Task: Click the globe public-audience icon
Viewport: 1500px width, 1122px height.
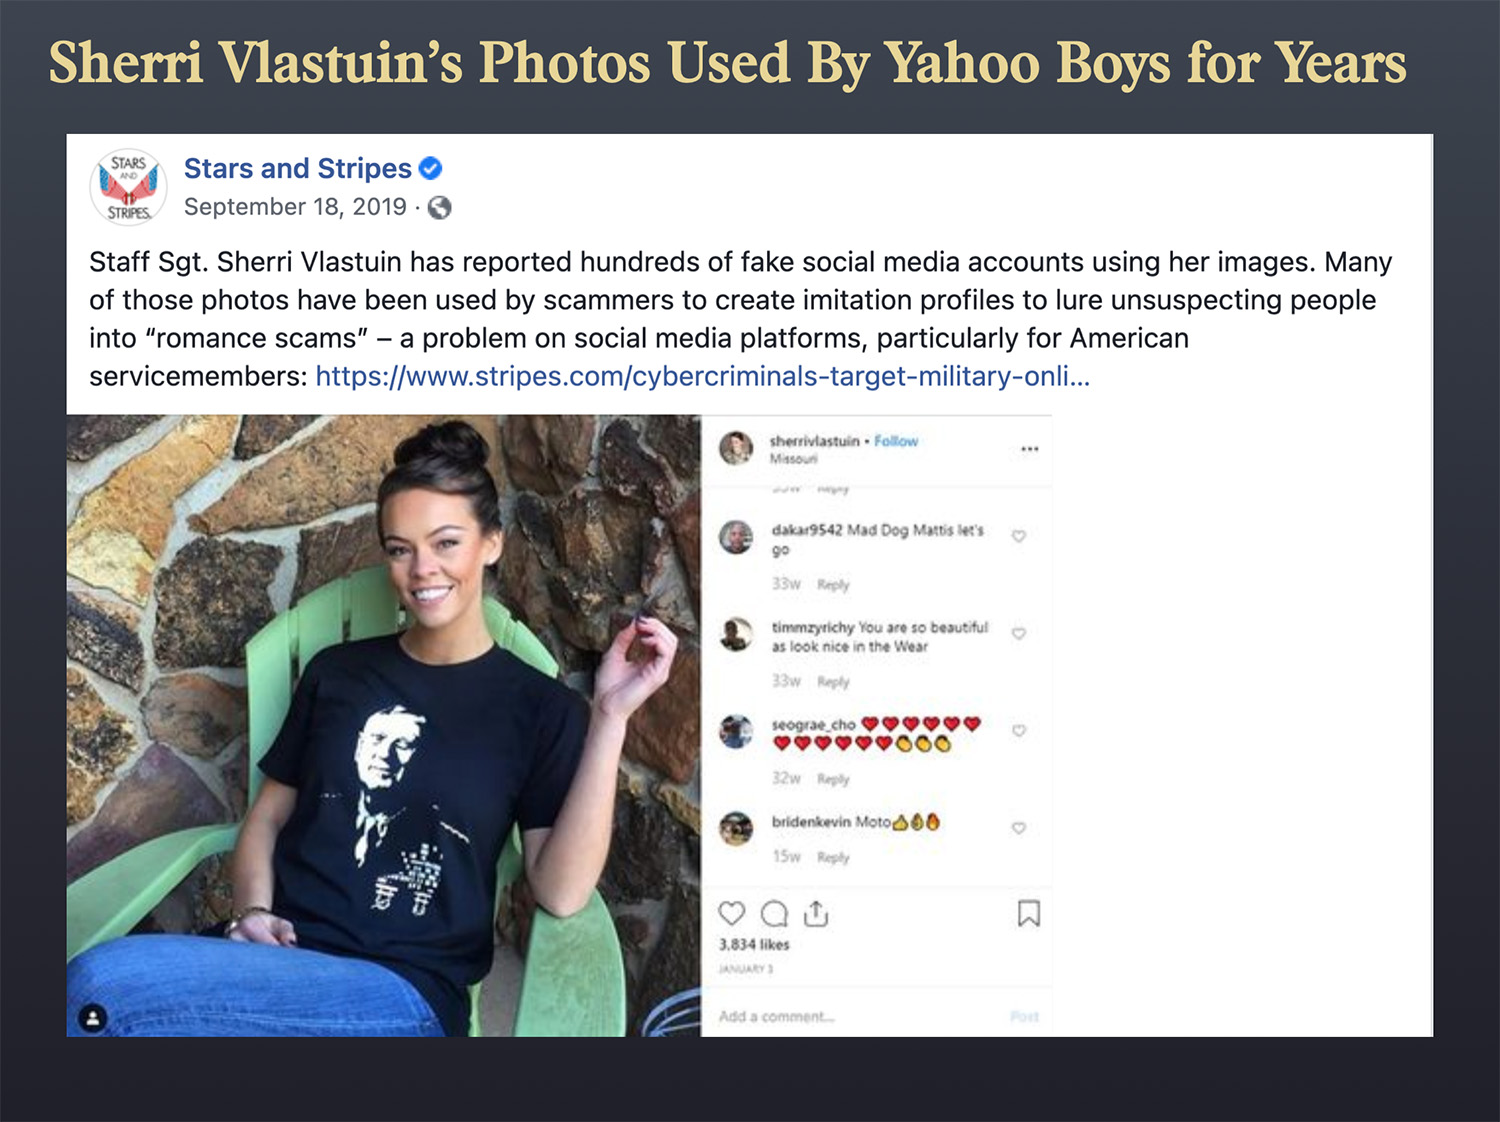Action: coord(439,207)
